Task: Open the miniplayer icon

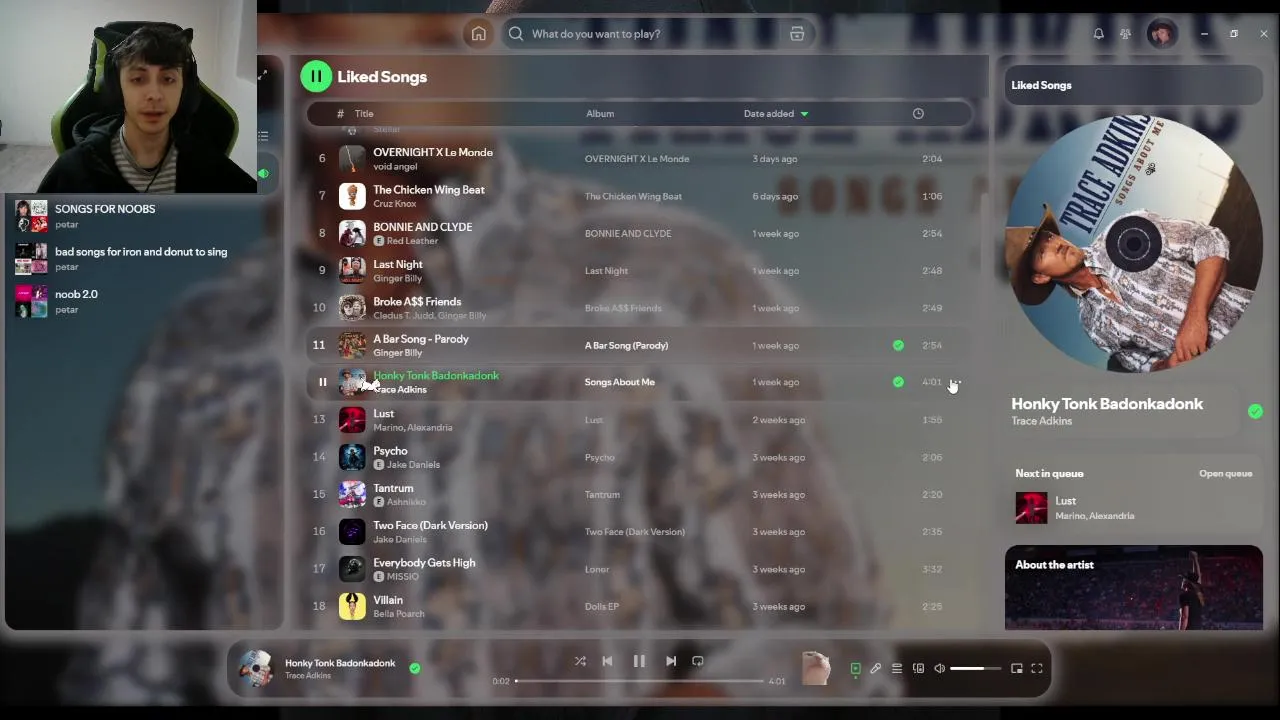Action: (x=1017, y=669)
